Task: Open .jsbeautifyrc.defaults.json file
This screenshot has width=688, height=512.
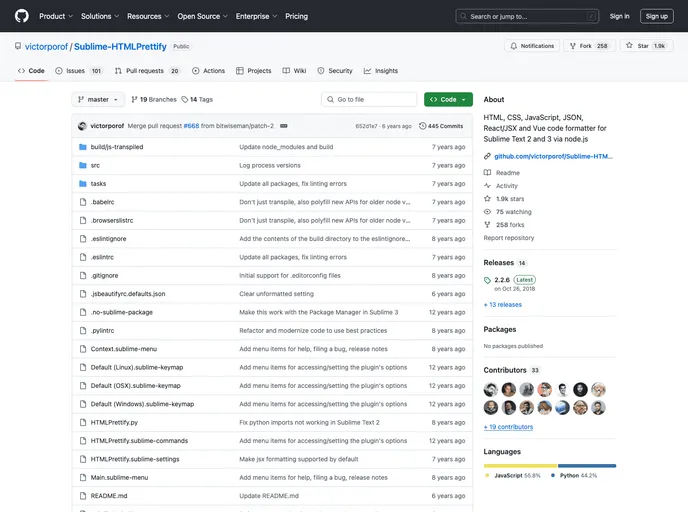Action: click(128, 294)
